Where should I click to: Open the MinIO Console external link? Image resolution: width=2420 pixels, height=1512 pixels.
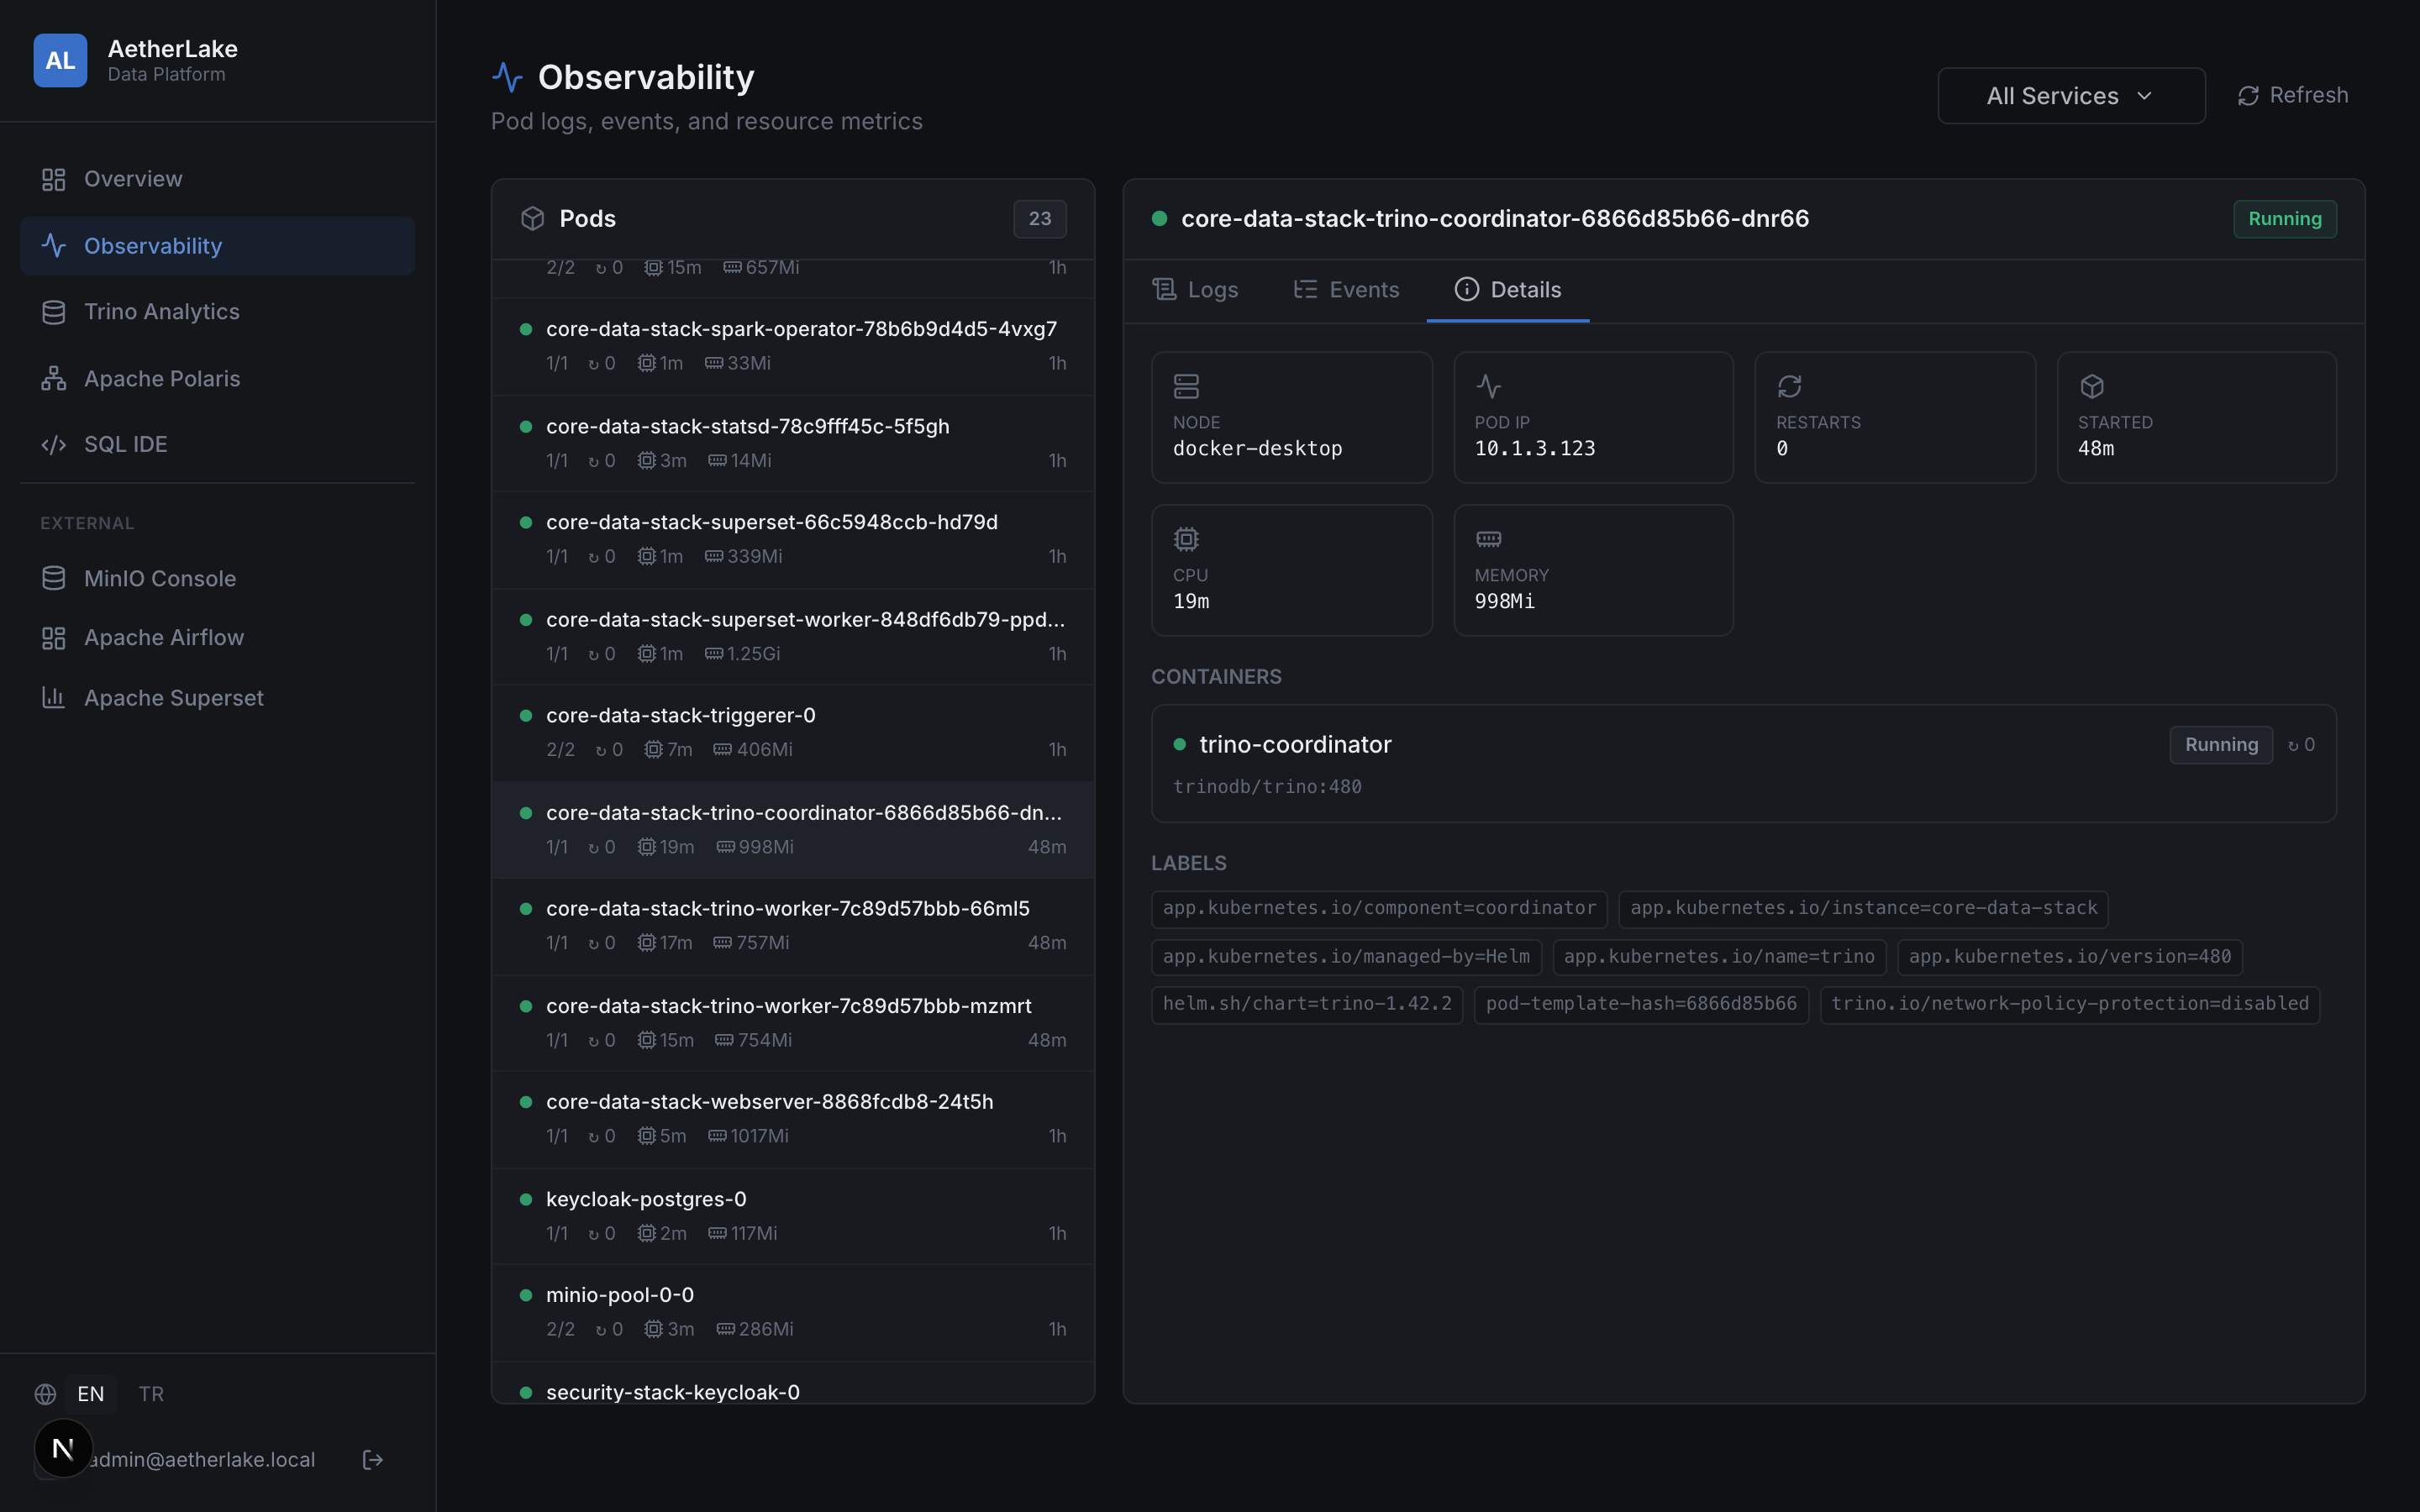coord(217,578)
